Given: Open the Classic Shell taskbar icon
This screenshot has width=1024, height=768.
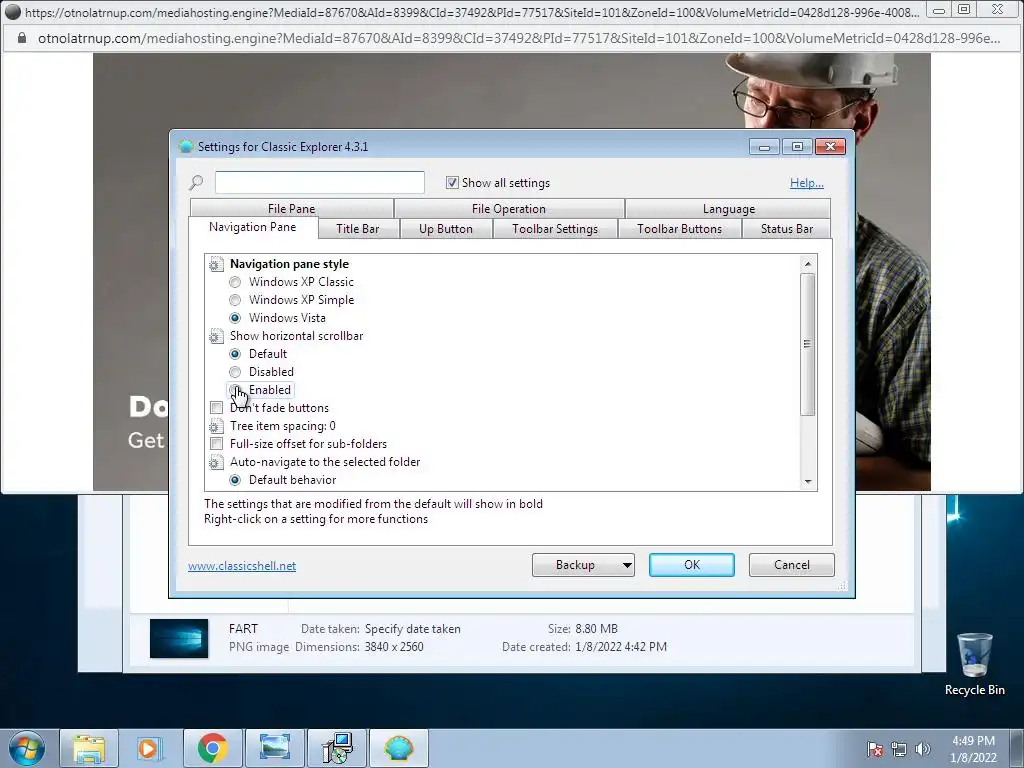Looking at the screenshot, I should 399,748.
